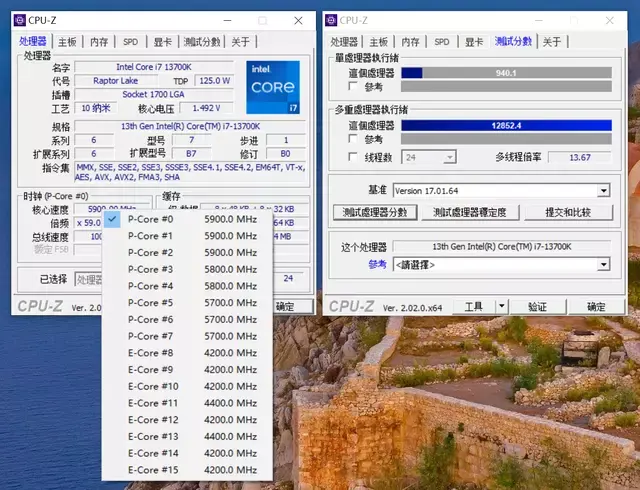This screenshot has width=640, height=490.
Task: Click the multi-thread 12852.4 score bar
Action: [x=506, y=125]
